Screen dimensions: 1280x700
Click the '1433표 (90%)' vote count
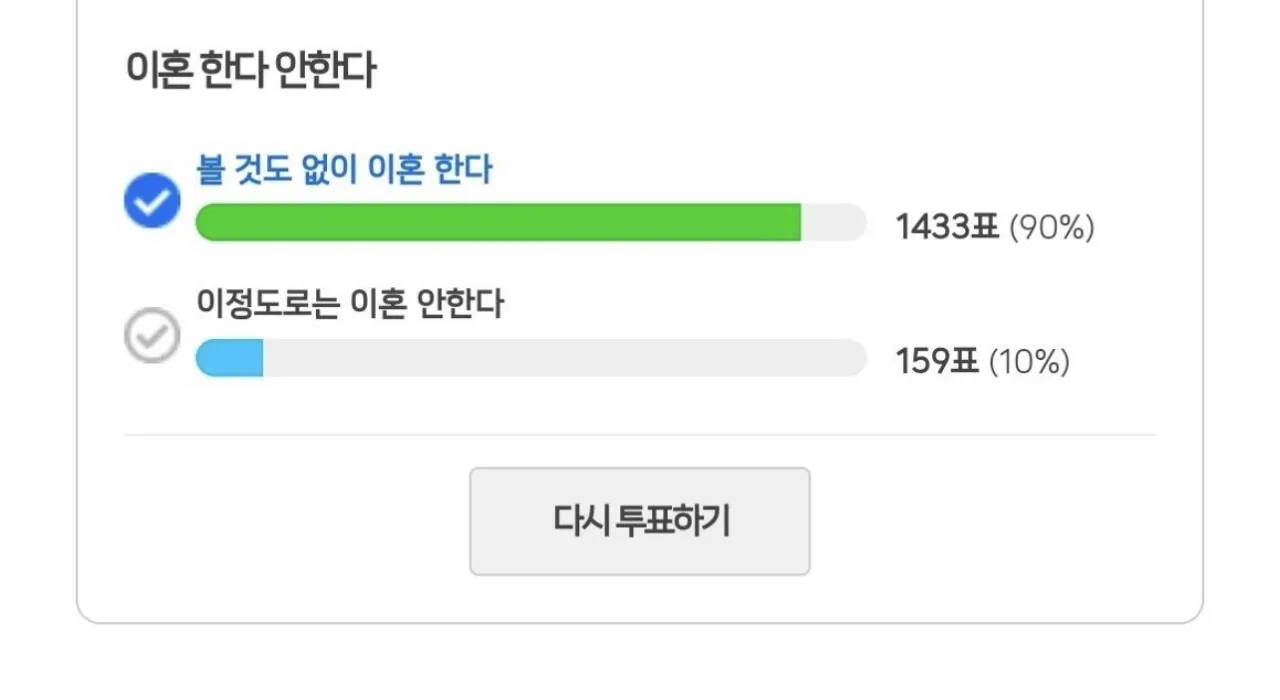(x=995, y=227)
